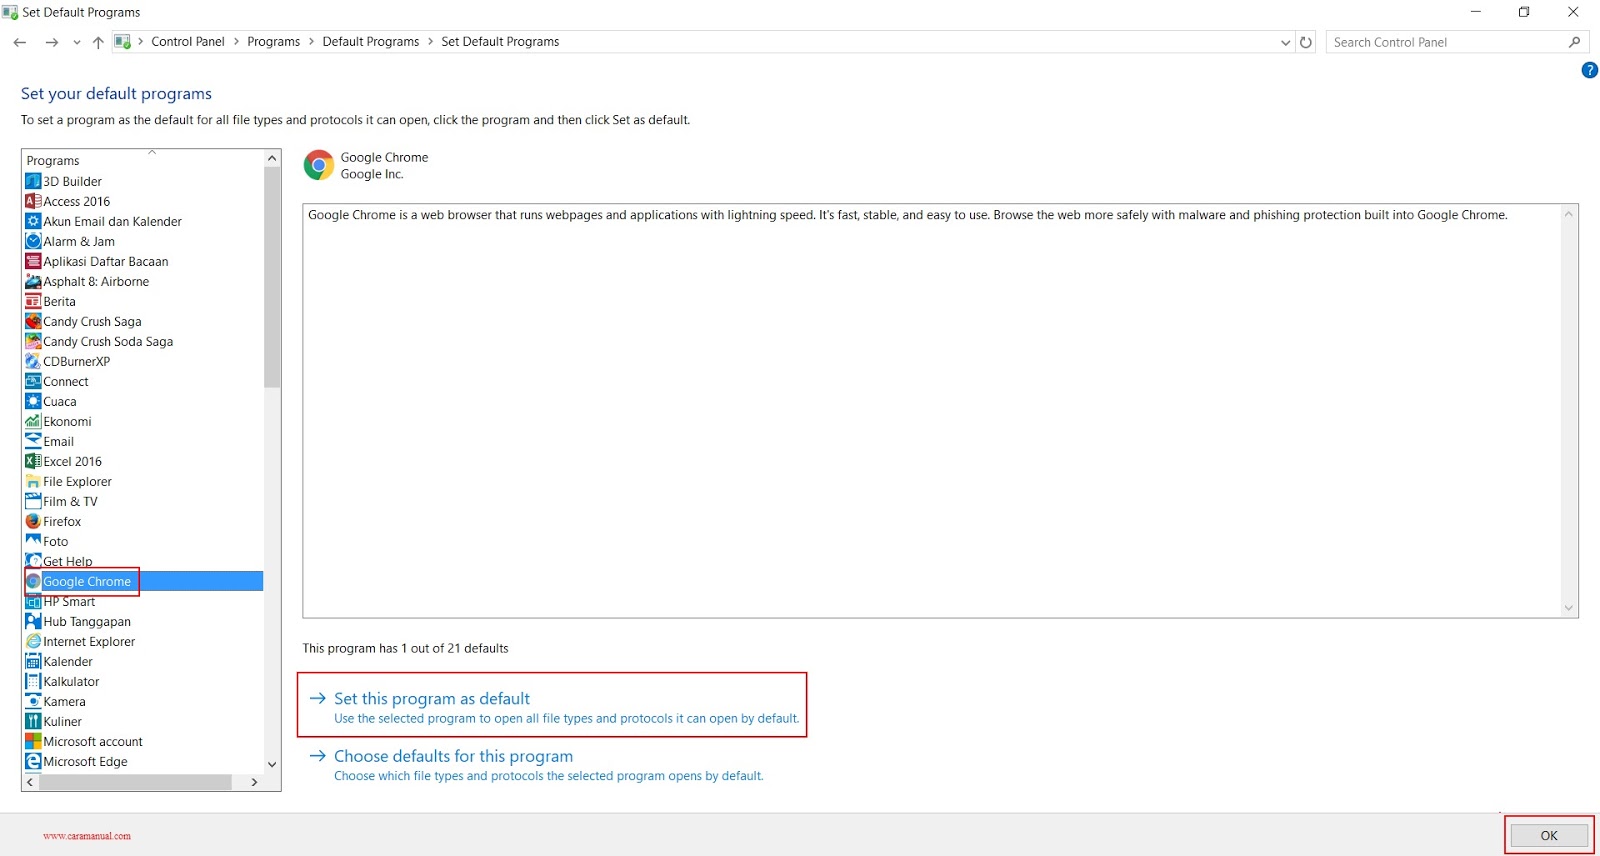Go forward with the forward arrow

[x=52, y=42]
